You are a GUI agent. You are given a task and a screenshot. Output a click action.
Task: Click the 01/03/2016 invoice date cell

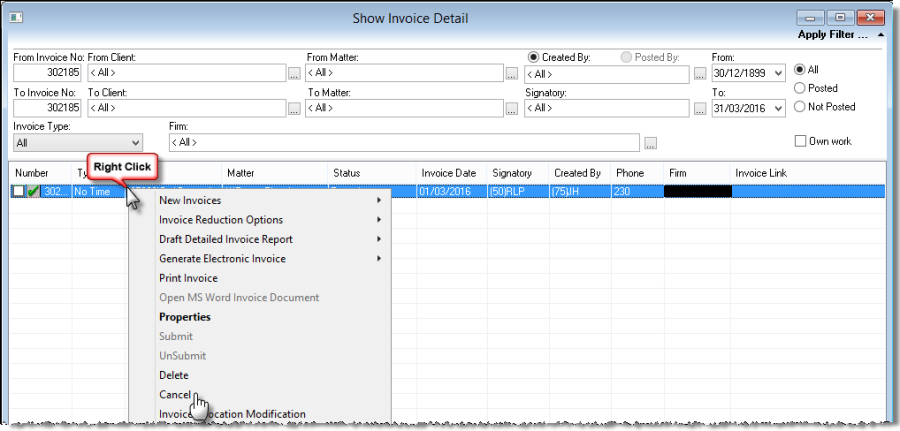click(452, 192)
